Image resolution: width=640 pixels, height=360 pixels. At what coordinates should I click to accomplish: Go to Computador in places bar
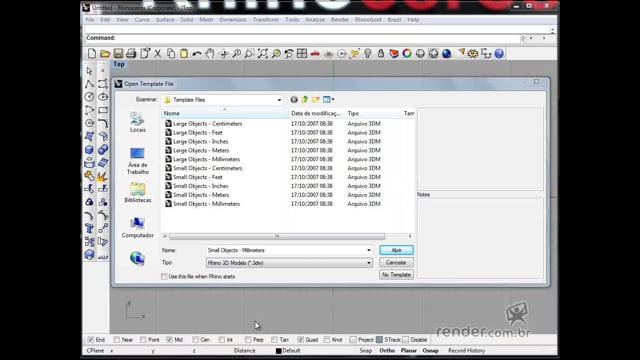click(x=138, y=228)
